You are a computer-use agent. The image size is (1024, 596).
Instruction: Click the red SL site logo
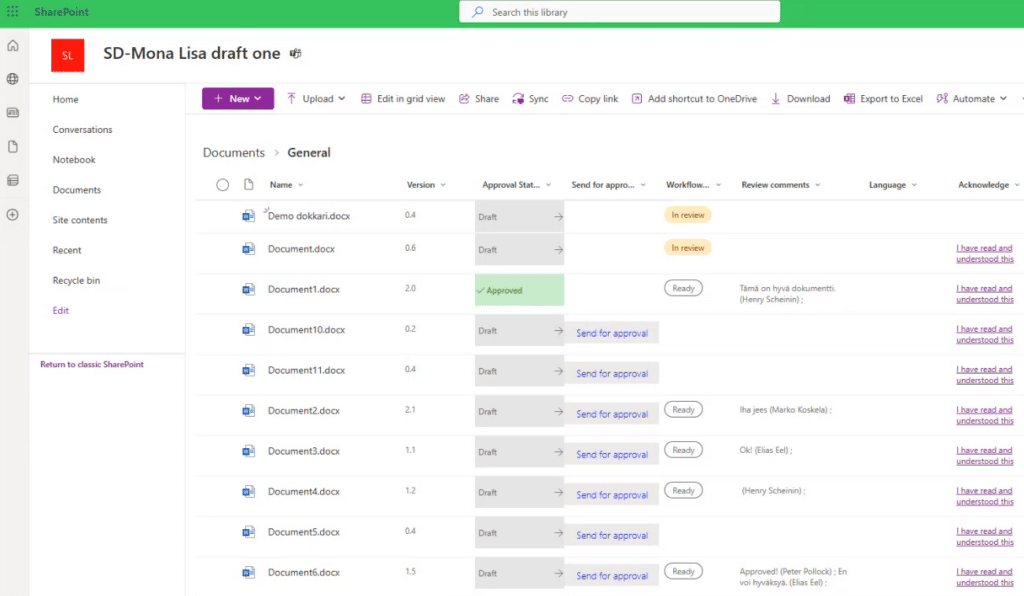pyautogui.click(x=68, y=55)
